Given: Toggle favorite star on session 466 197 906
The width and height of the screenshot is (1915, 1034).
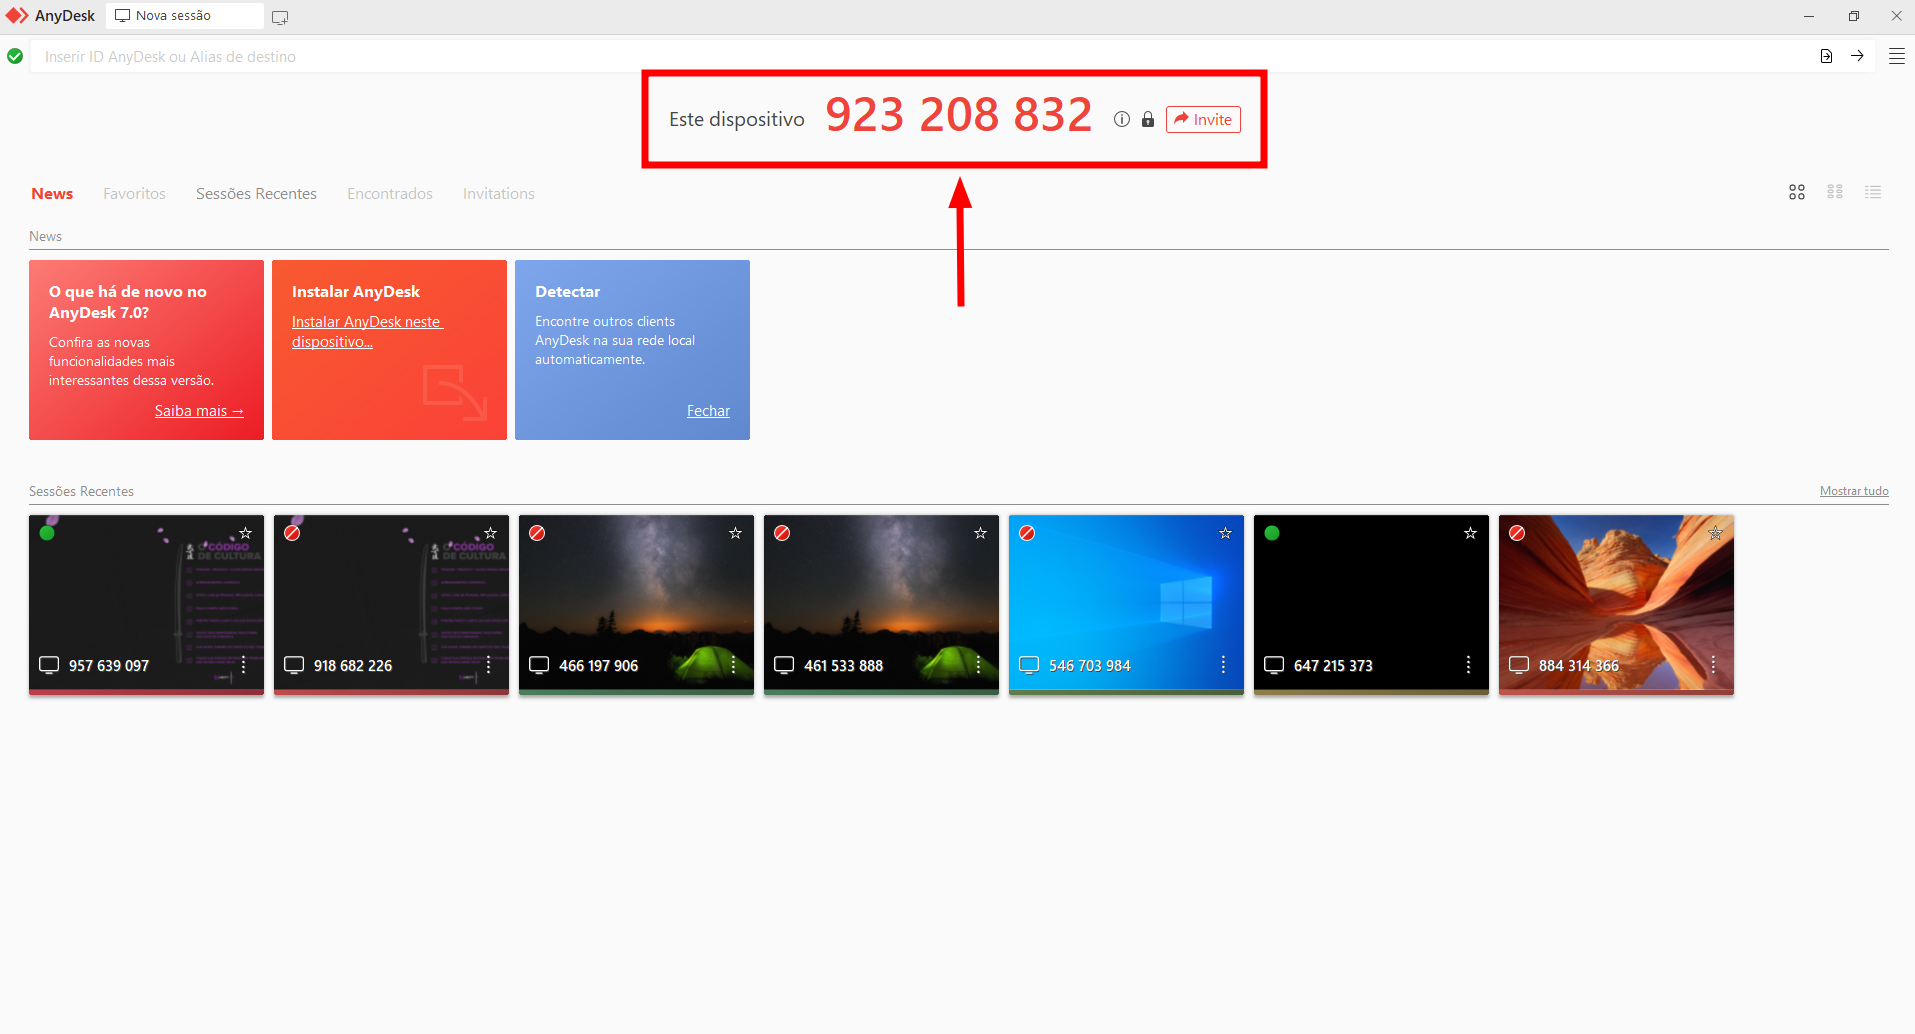Looking at the screenshot, I should (735, 533).
